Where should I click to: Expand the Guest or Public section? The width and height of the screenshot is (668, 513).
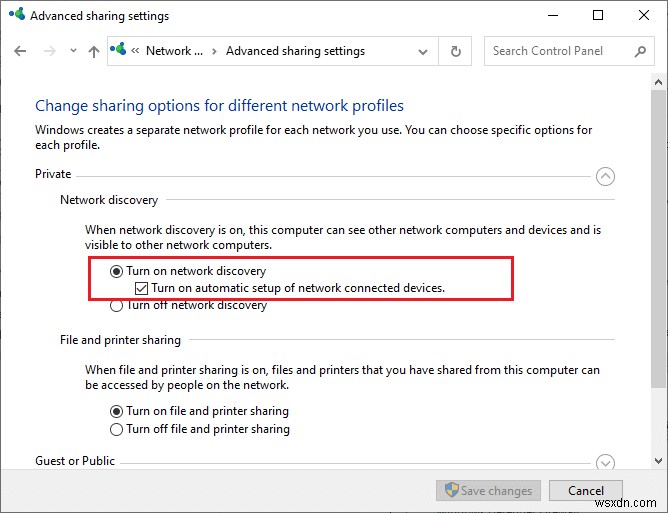pyautogui.click(x=605, y=462)
